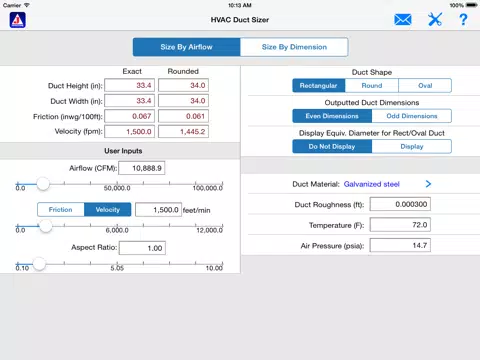
Task: Select rounded Friction value 0.061
Action: pos(183,116)
